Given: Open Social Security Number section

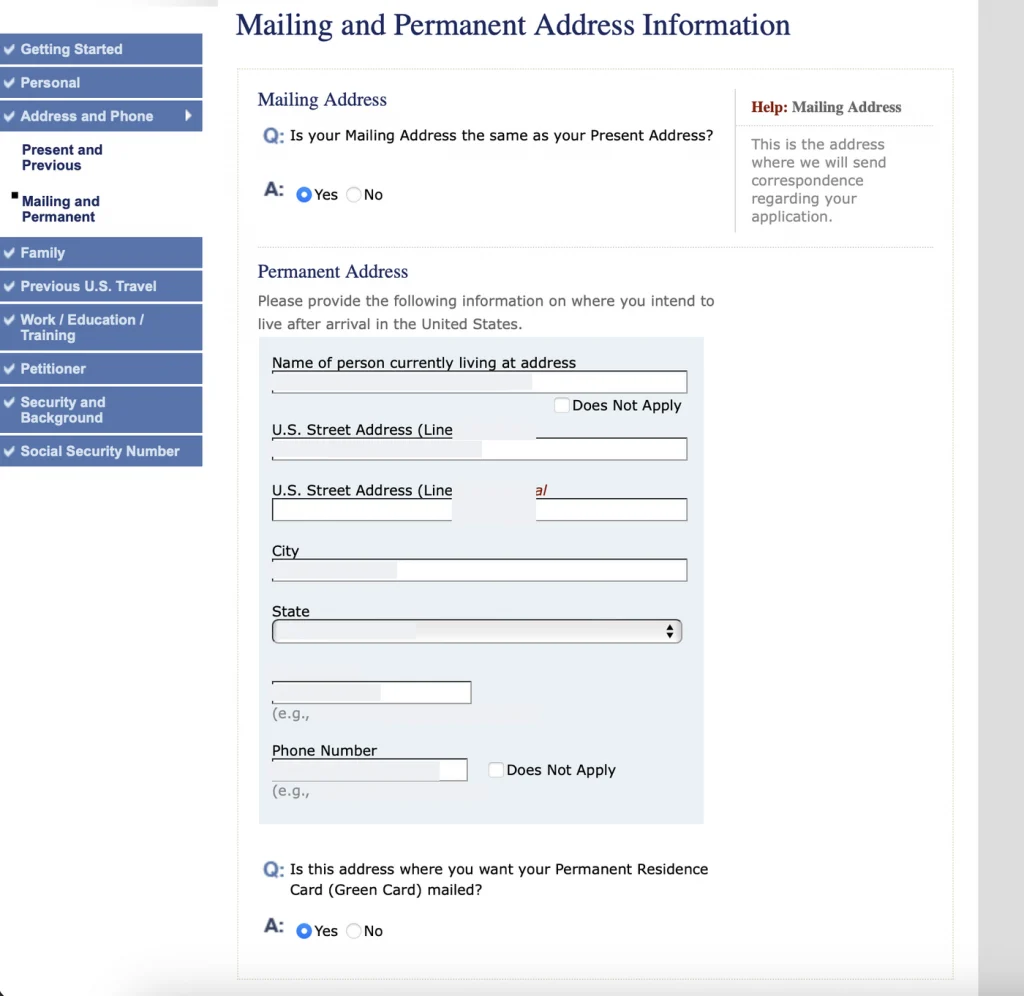Looking at the screenshot, I should point(101,451).
